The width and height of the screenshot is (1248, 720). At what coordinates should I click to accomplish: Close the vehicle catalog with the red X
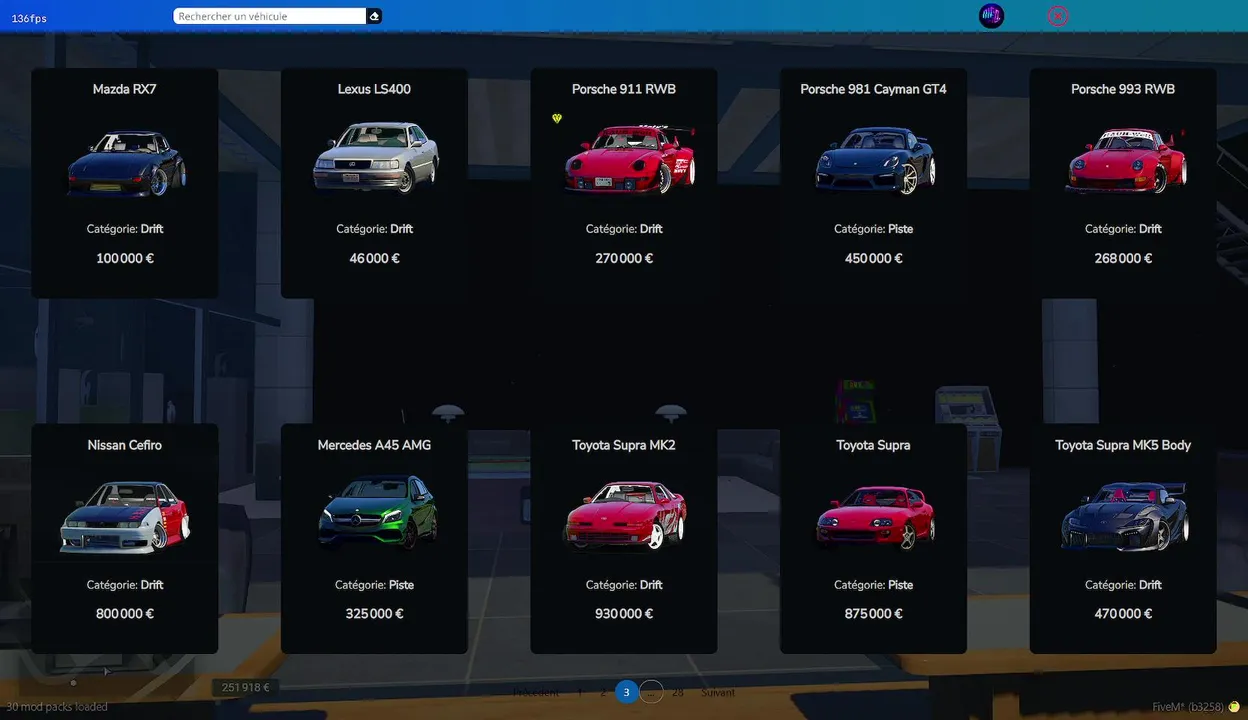[1058, 16]
